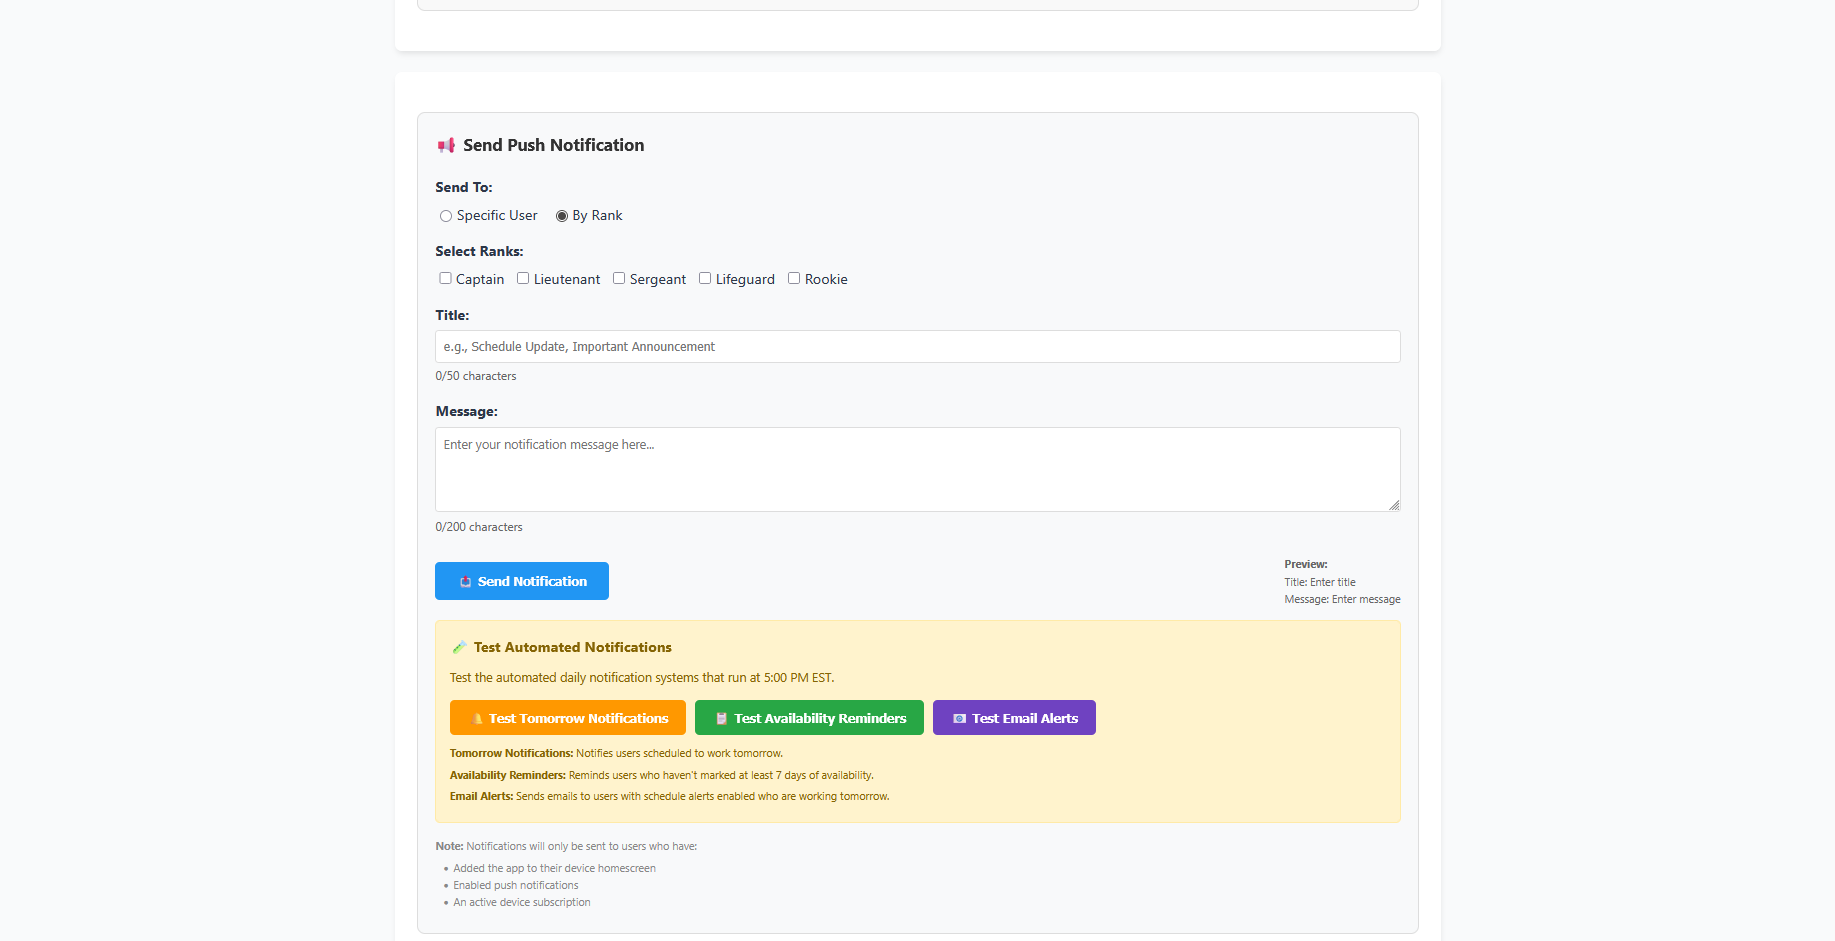Click the bell icon on Test Tomorrow Notifications
The image size is (1835, 941).
(x=477, y=719)
